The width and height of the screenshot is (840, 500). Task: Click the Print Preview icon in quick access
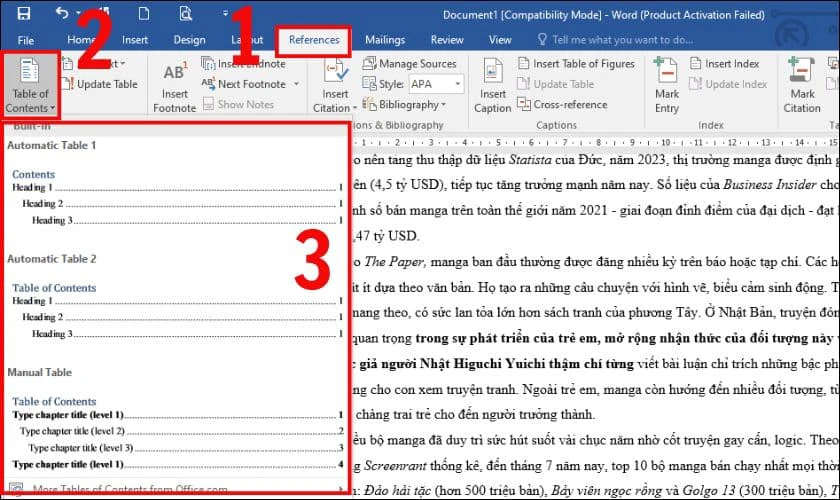tap(185, 13)
